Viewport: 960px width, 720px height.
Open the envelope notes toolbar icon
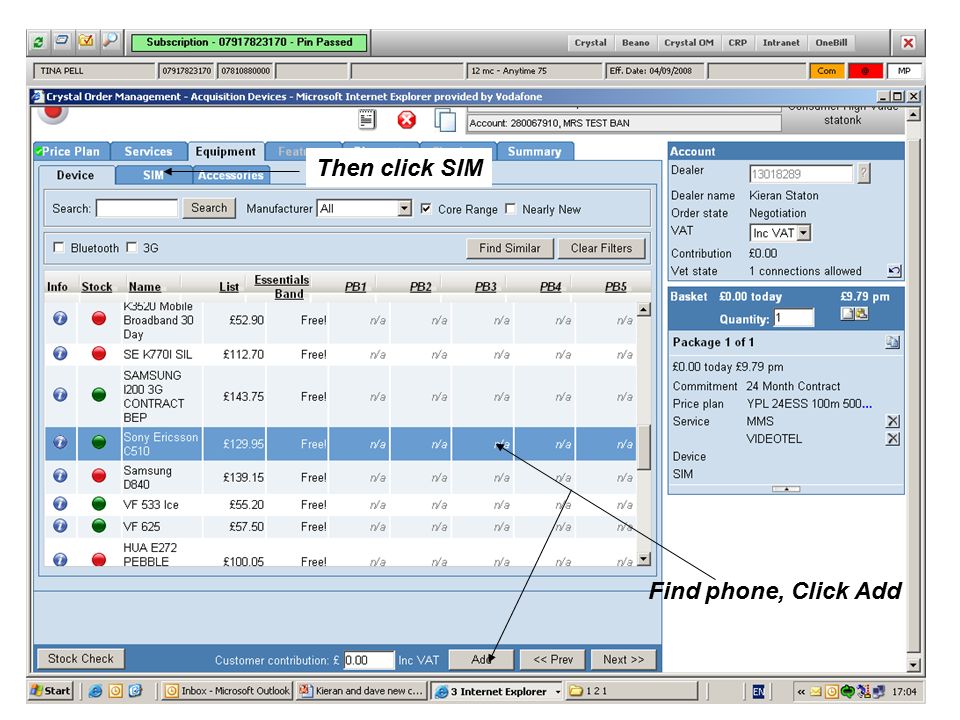click(86, 42)
